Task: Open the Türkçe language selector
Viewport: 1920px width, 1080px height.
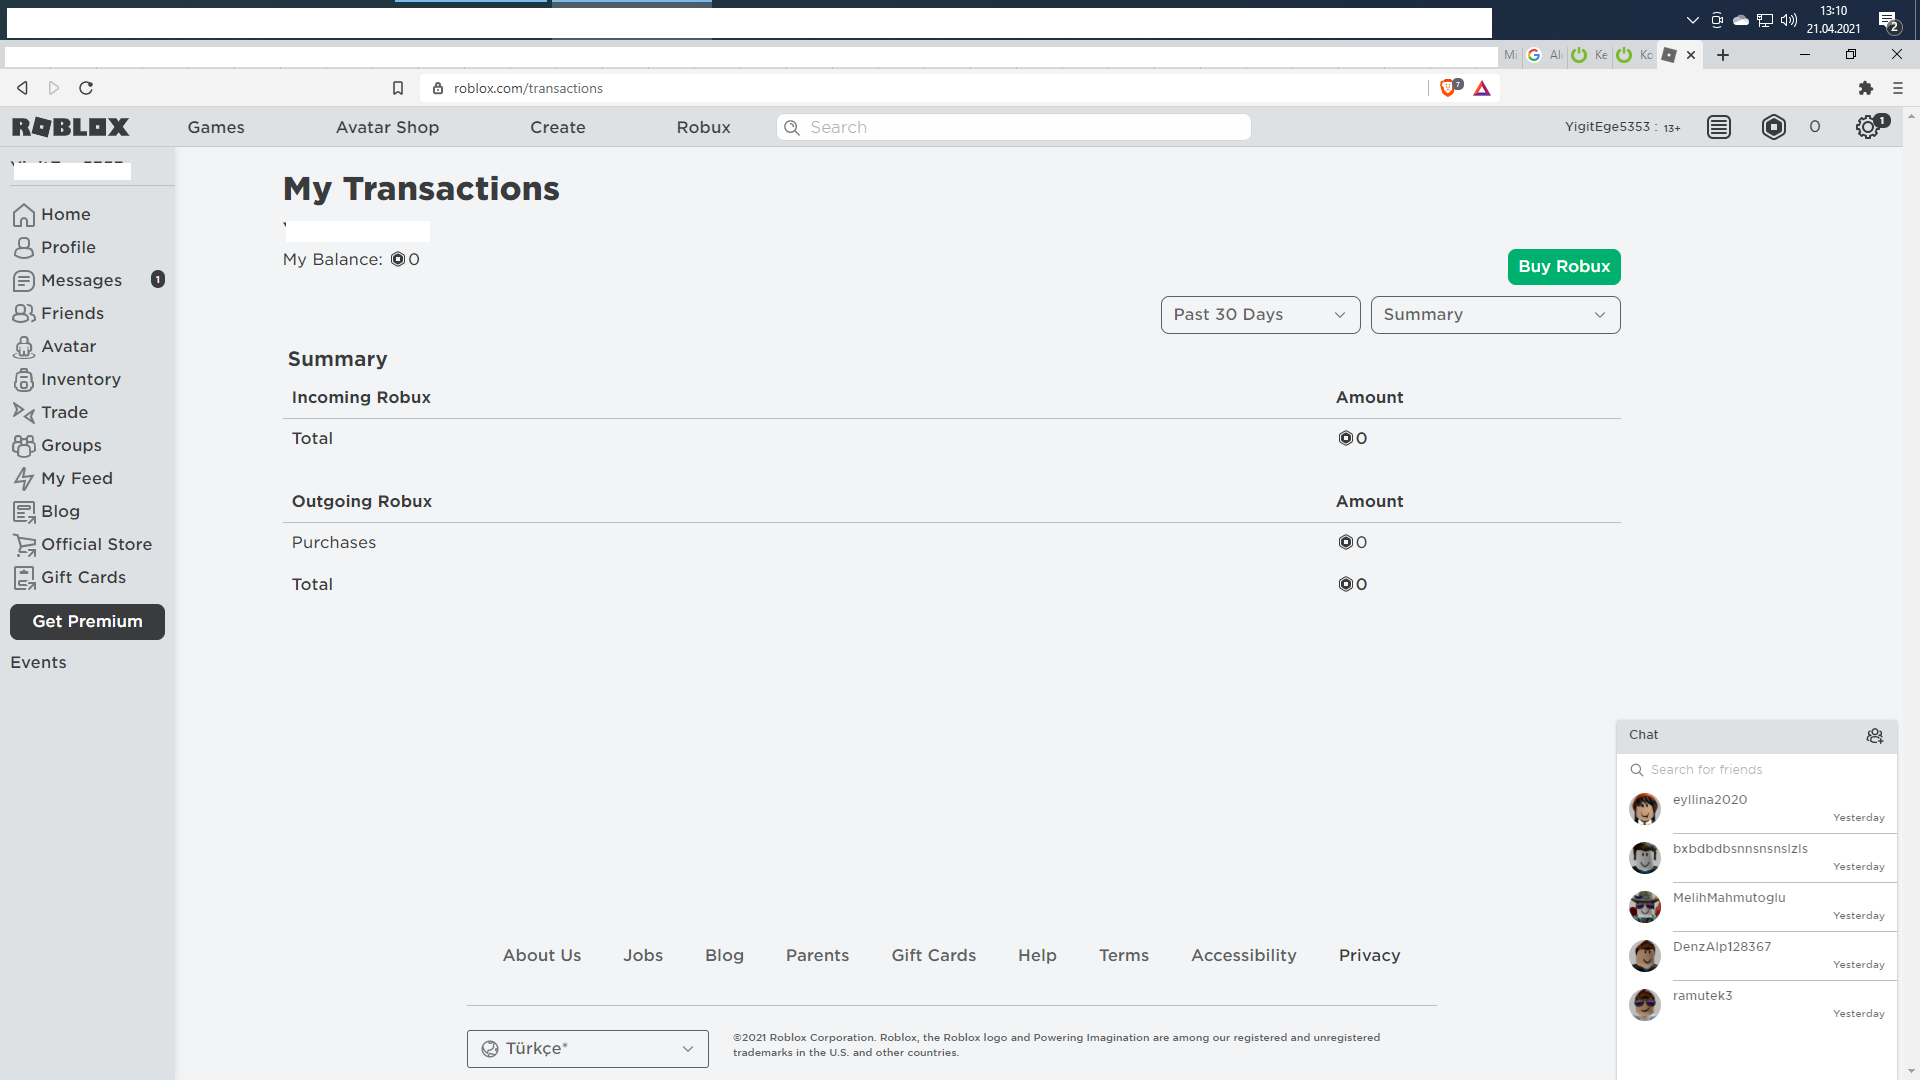Action: pos(587,1049)
